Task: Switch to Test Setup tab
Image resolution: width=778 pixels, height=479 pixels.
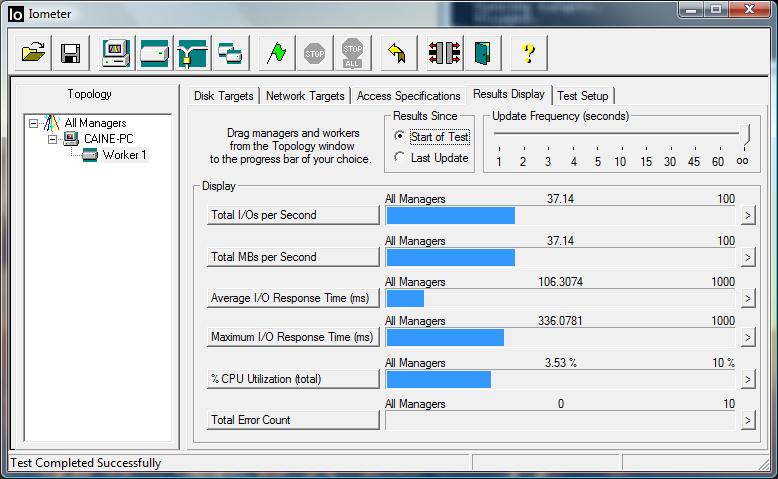Action: [583, 96]
